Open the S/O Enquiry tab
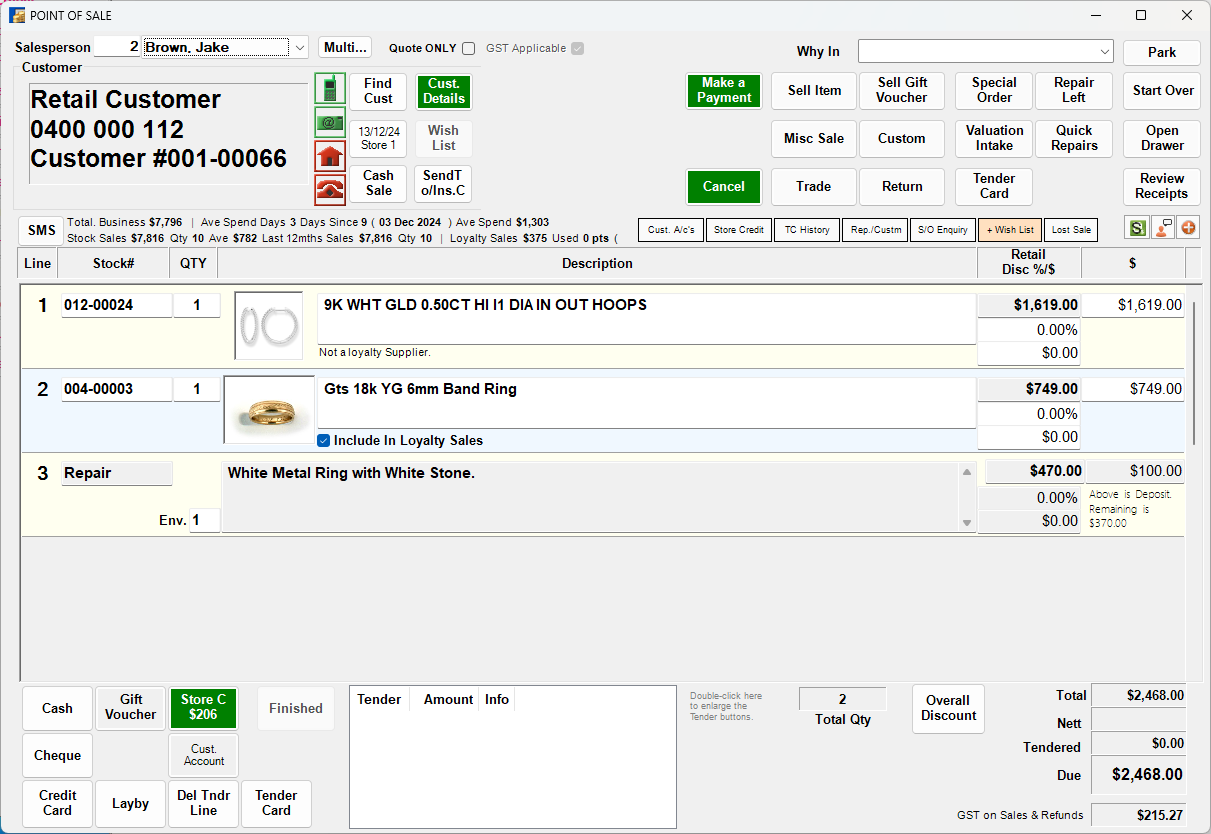This screenshot has width=1211, height=834. click(942, 229)
